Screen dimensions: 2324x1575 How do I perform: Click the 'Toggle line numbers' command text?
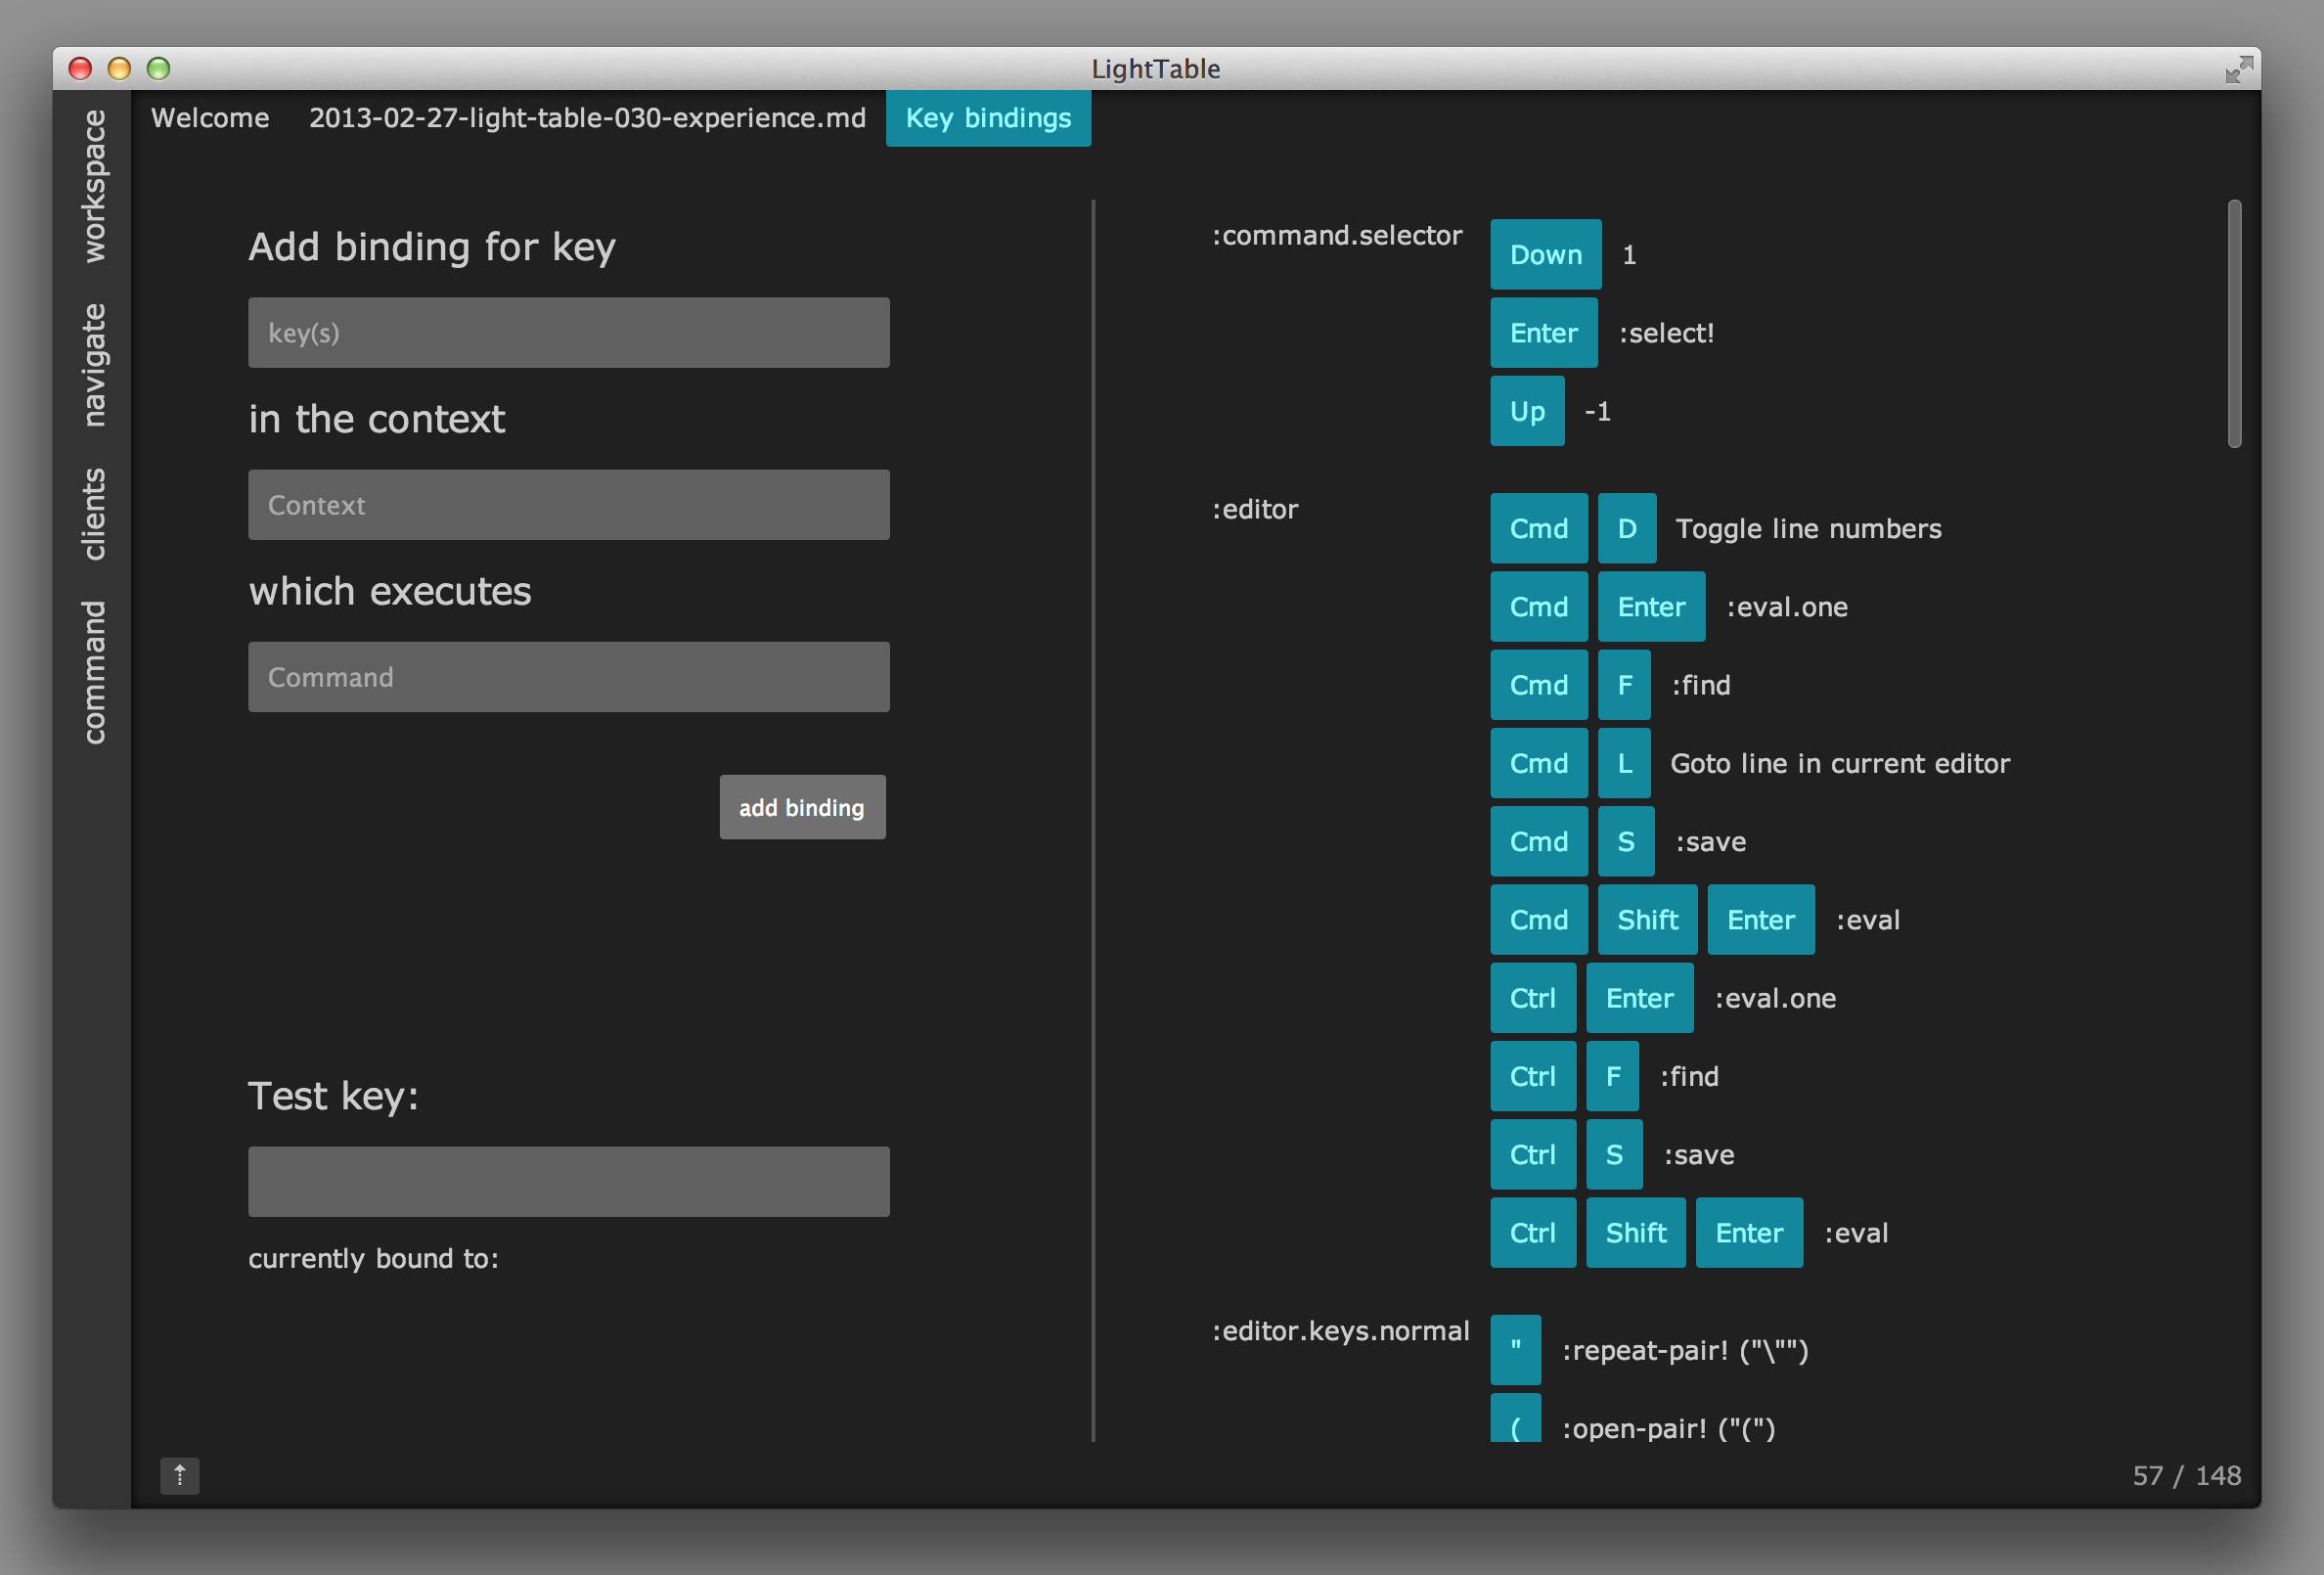[1808, 528]
